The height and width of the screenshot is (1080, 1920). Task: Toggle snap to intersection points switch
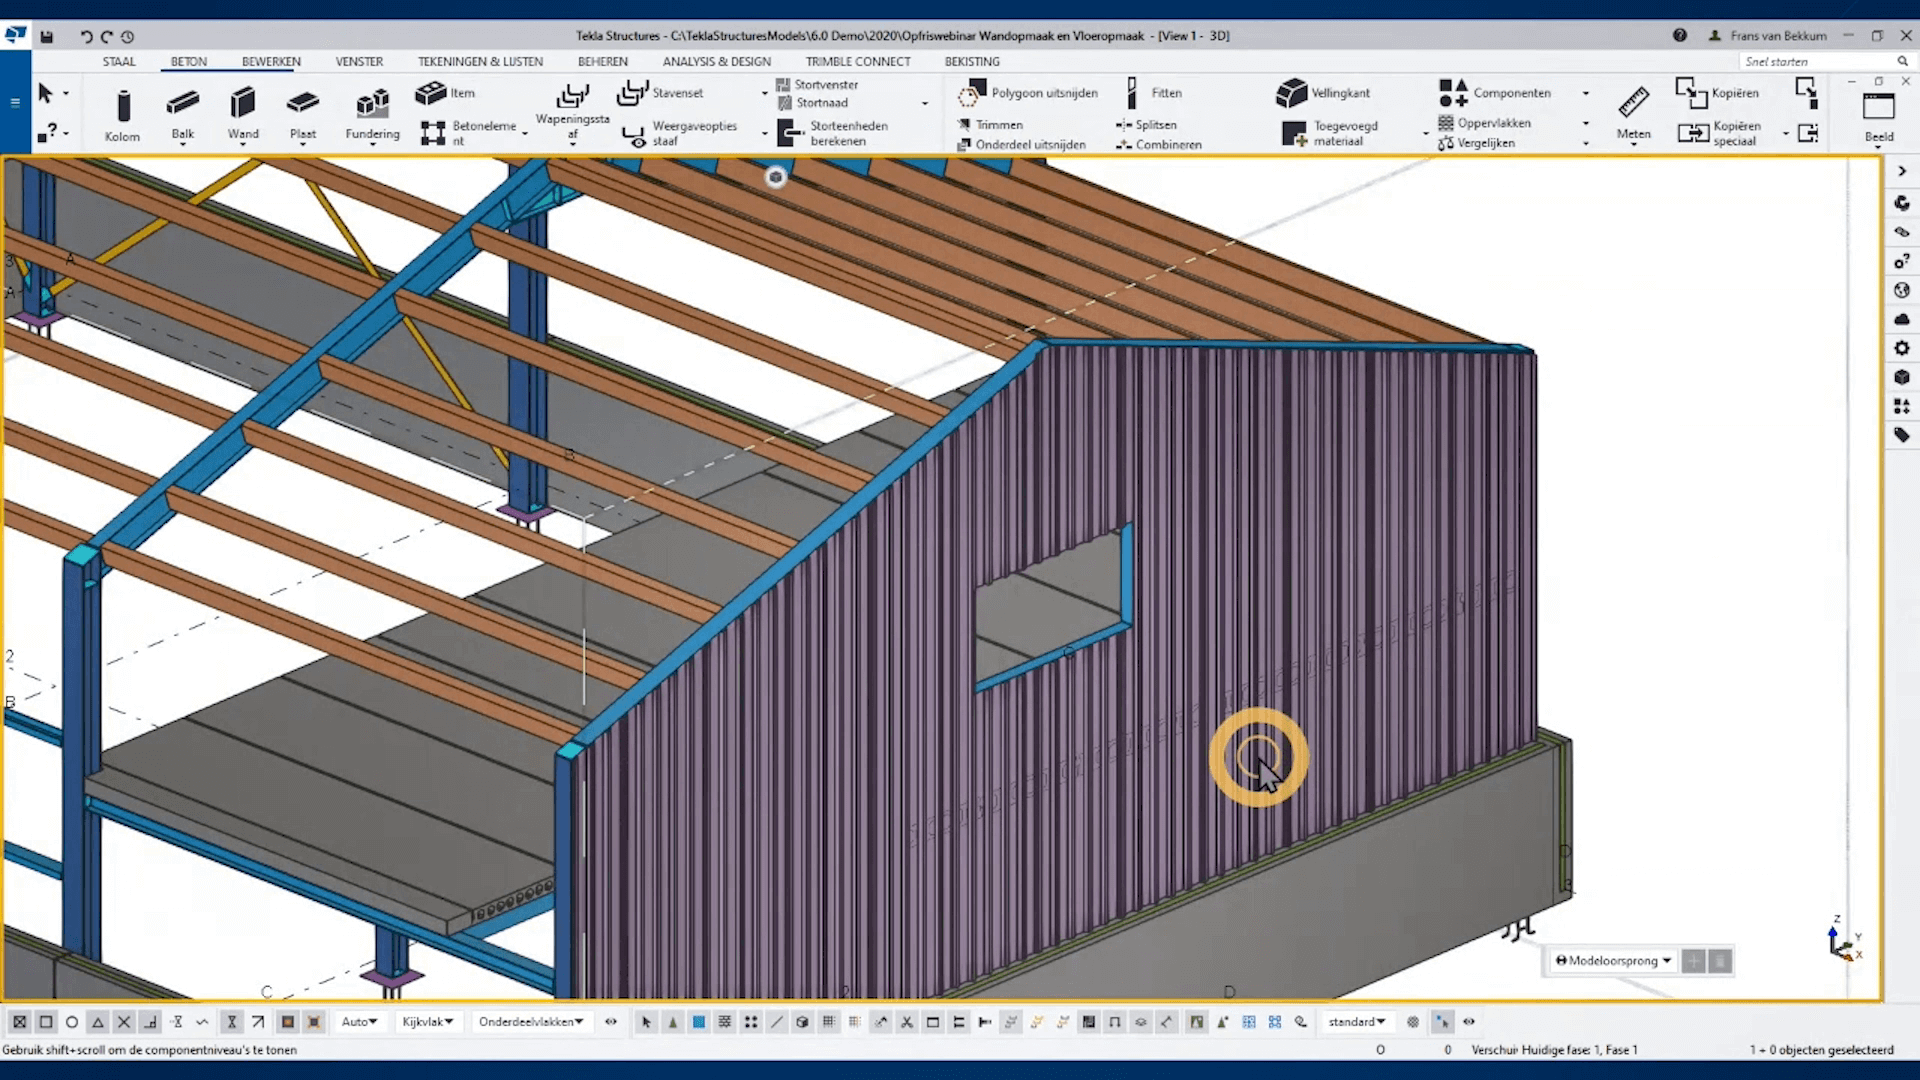tap(124, 1022)
